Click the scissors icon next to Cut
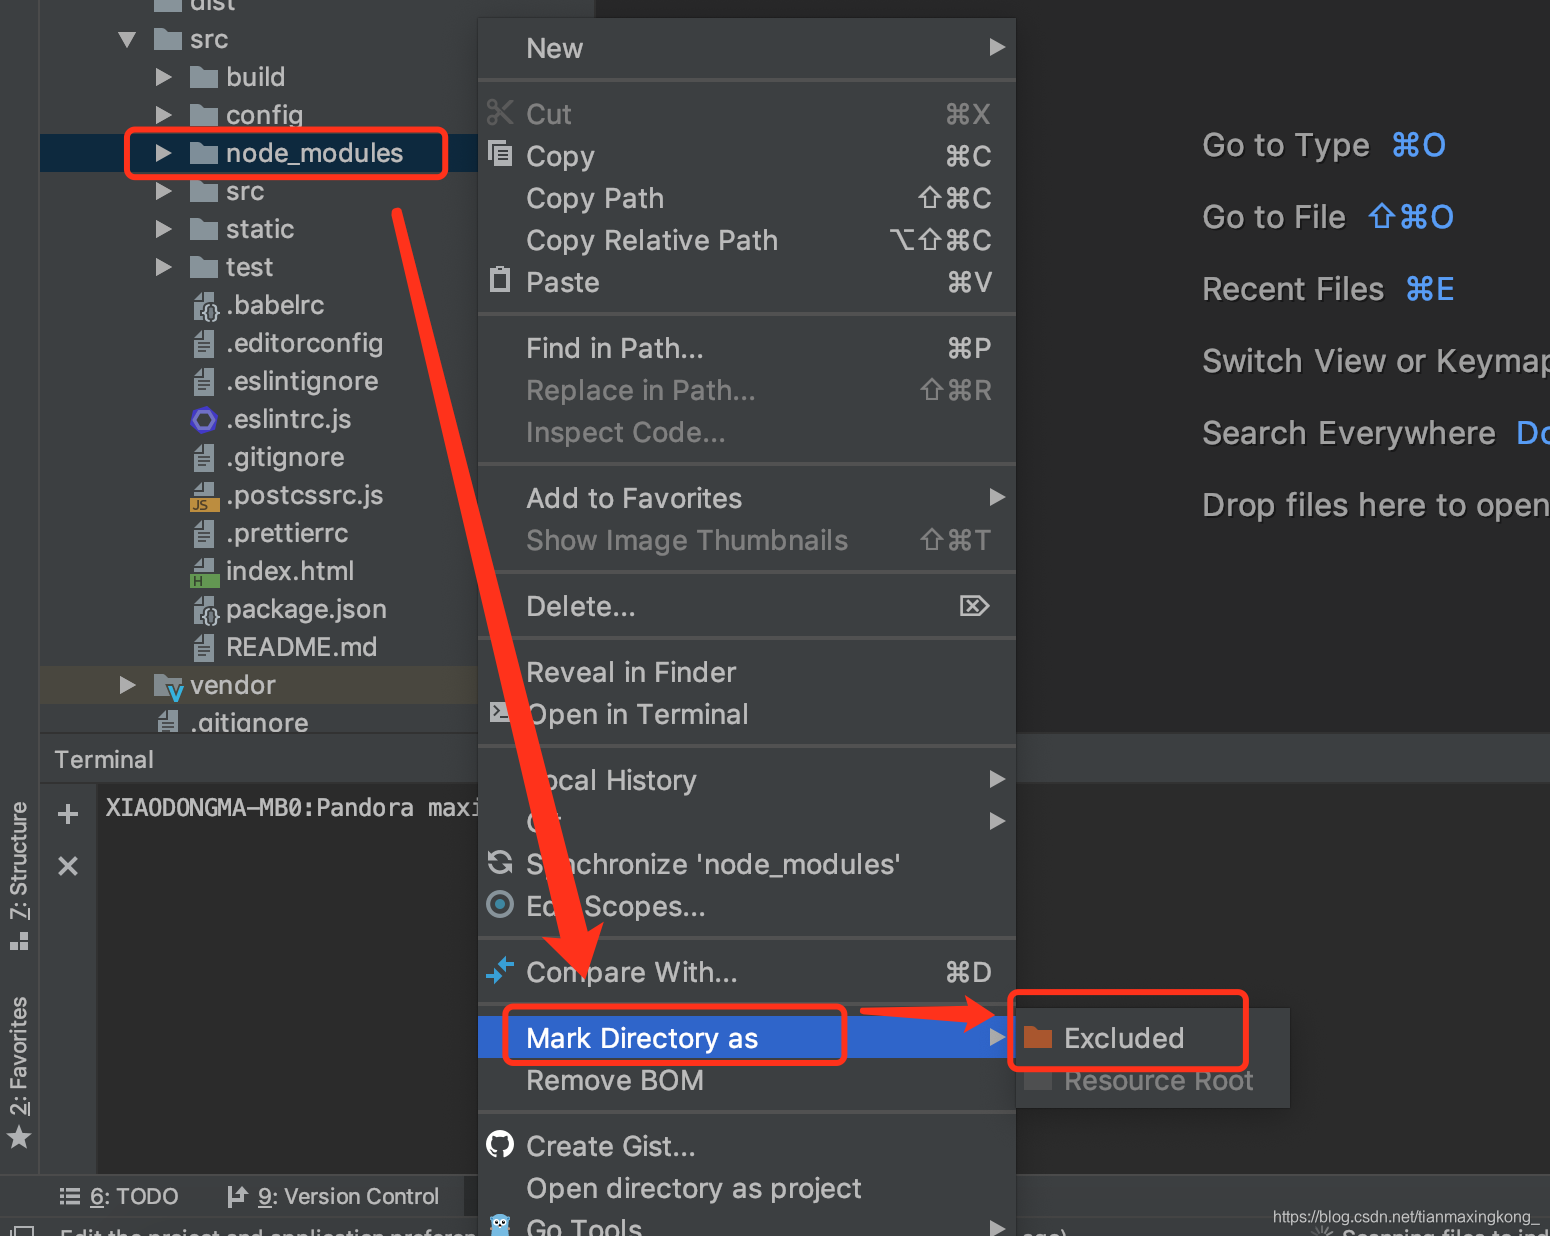Viewport: 1550px width, 1236px height. [500, 113]
